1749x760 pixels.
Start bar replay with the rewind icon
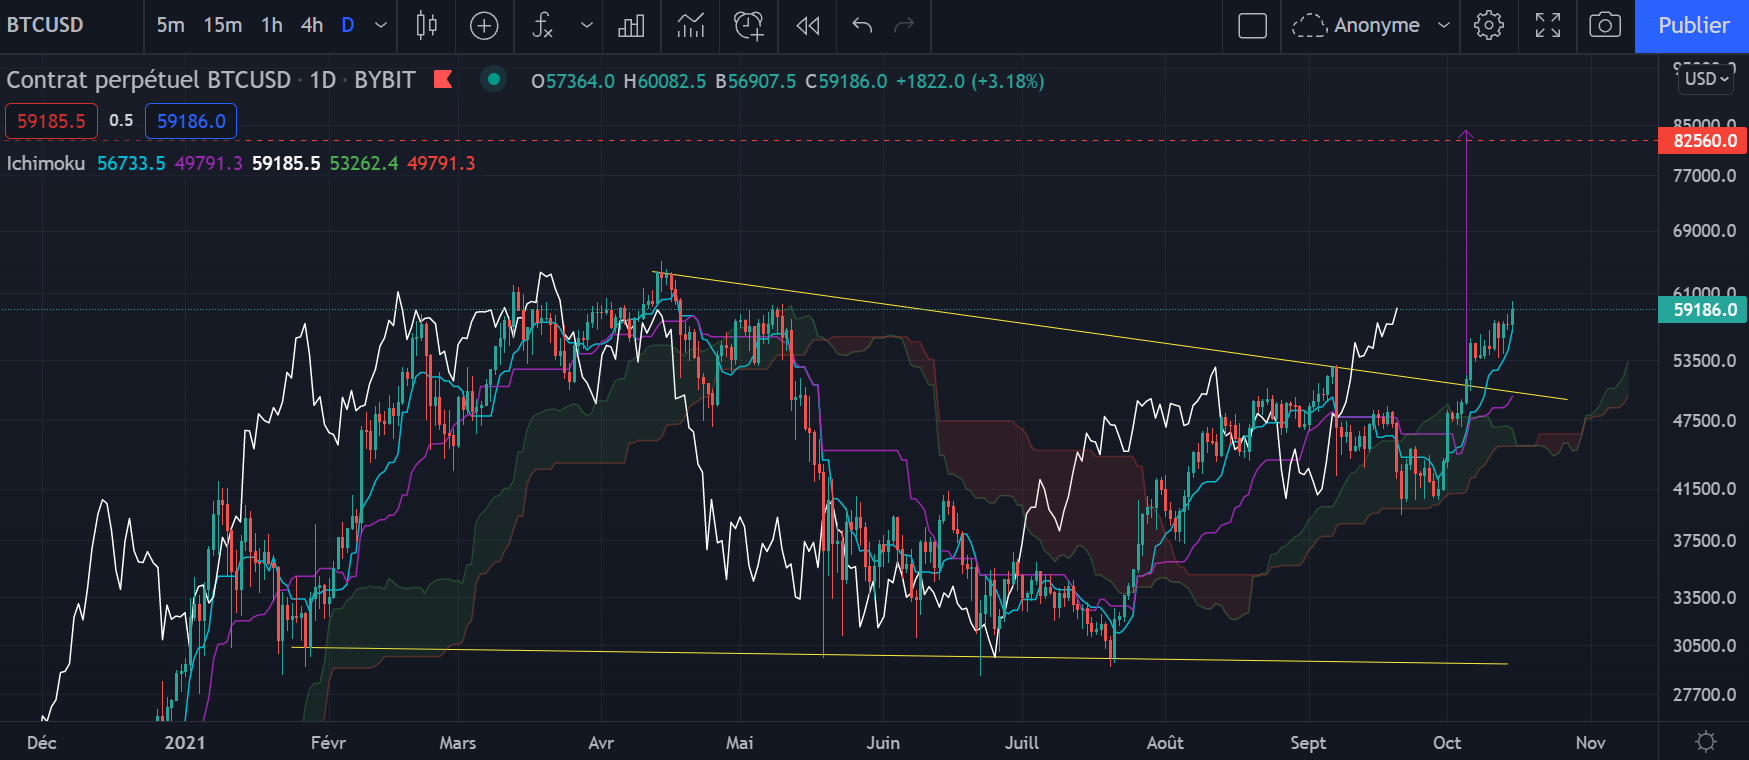coord(808,26)
